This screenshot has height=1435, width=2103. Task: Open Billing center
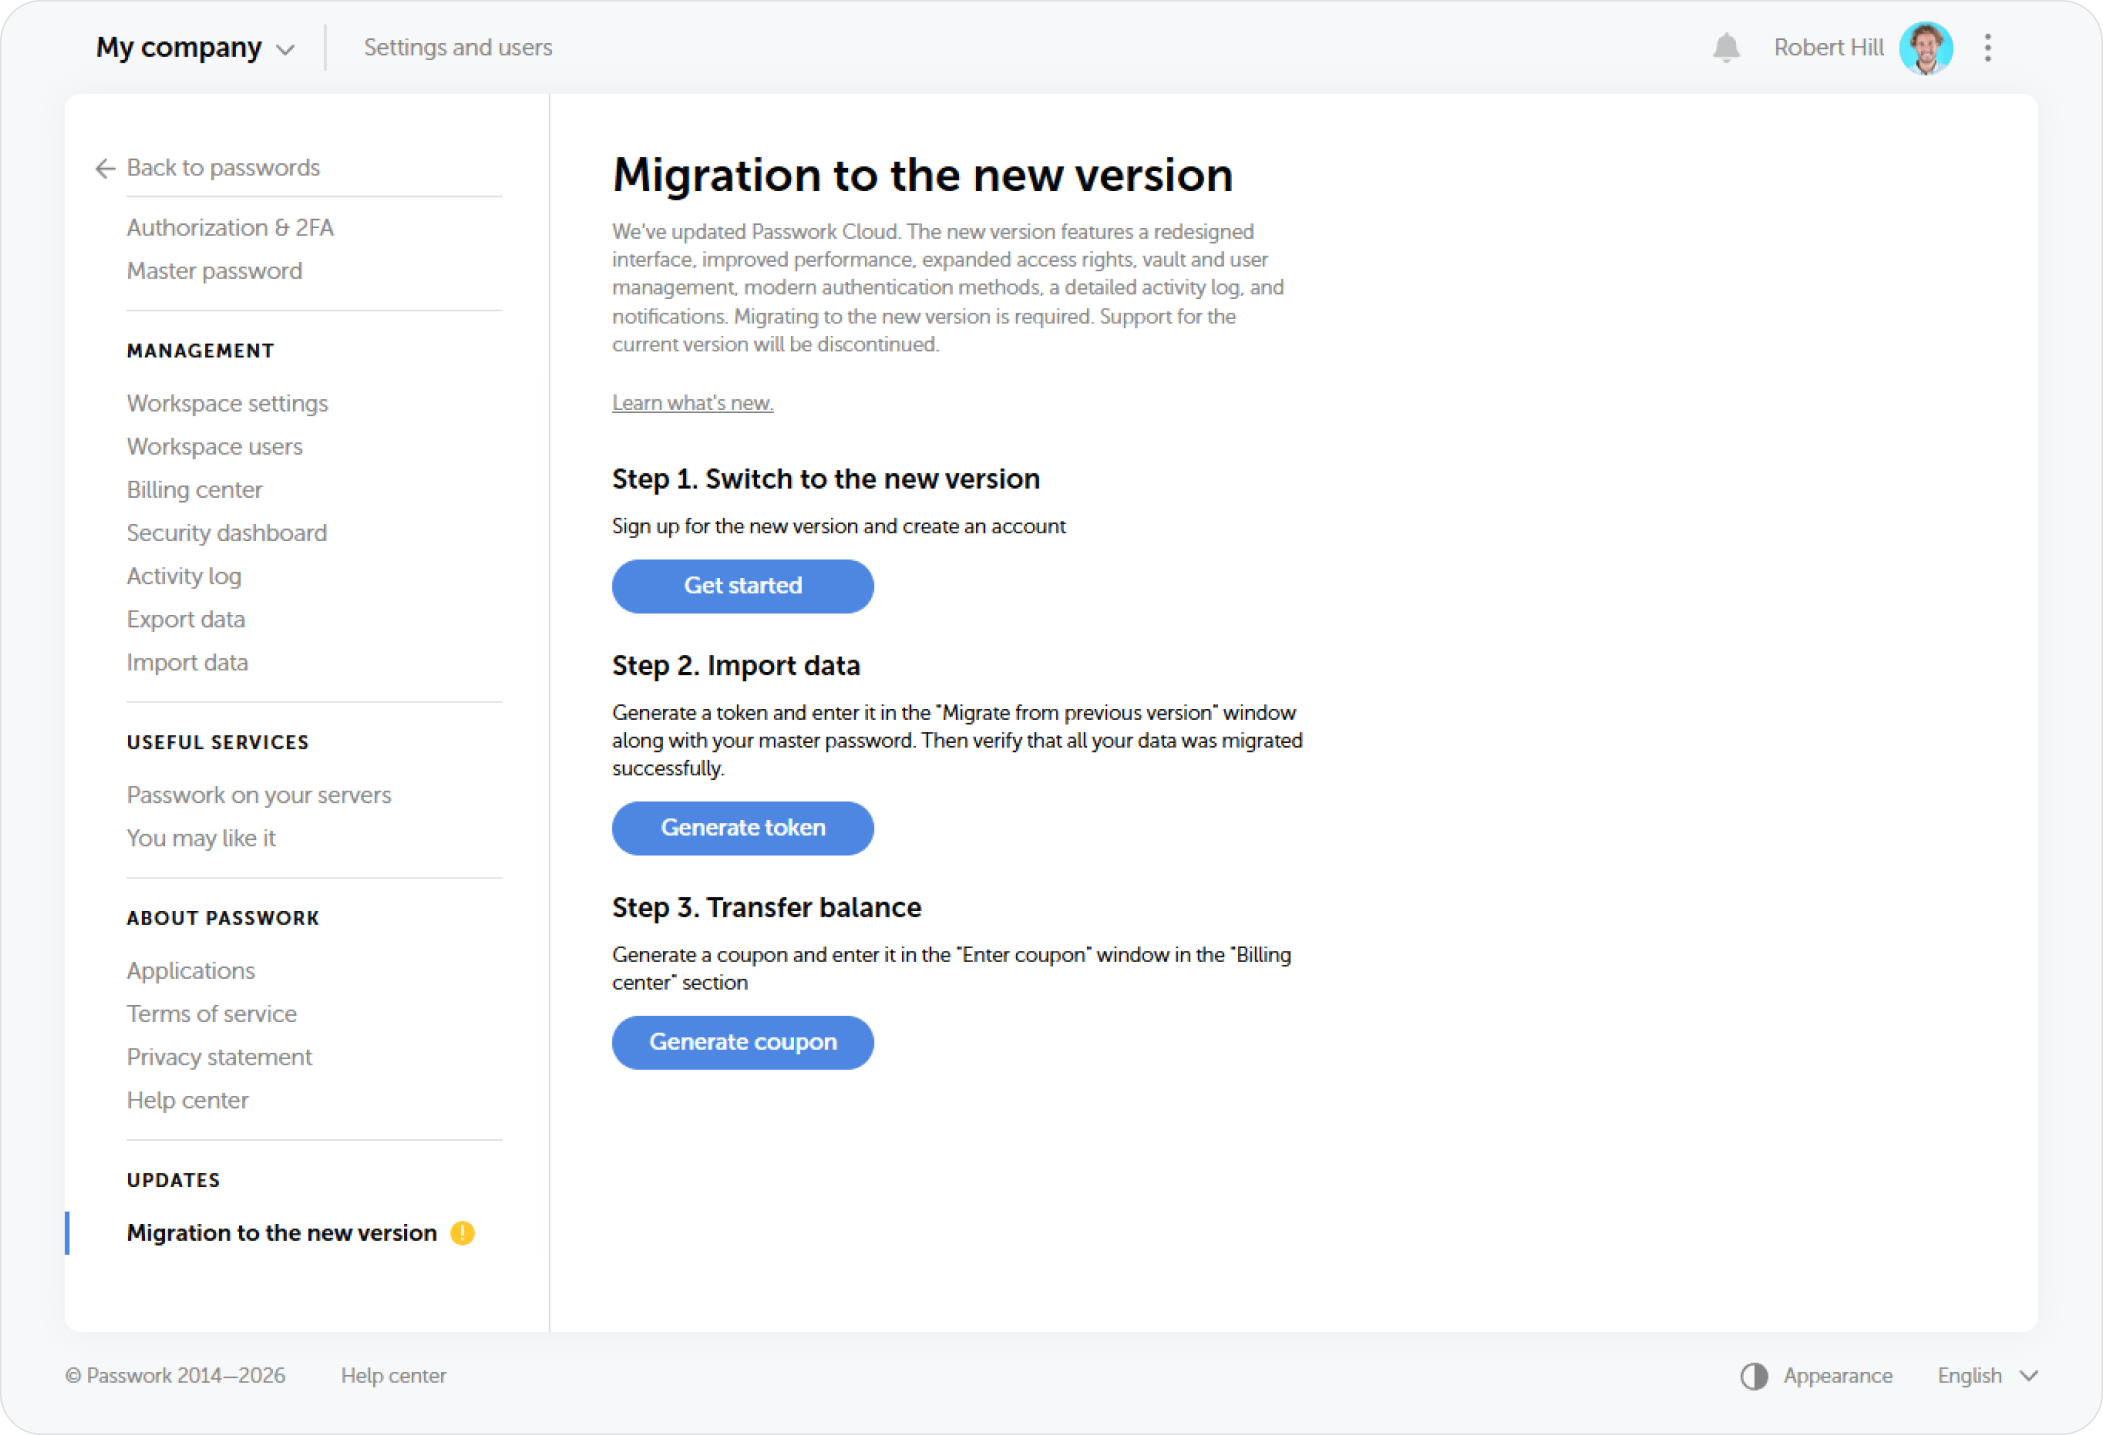coord(194,490)
